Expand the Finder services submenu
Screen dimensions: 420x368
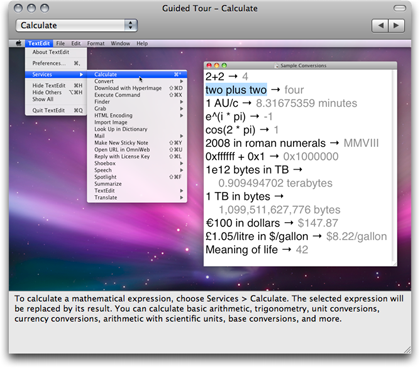(x=137, y=102)
